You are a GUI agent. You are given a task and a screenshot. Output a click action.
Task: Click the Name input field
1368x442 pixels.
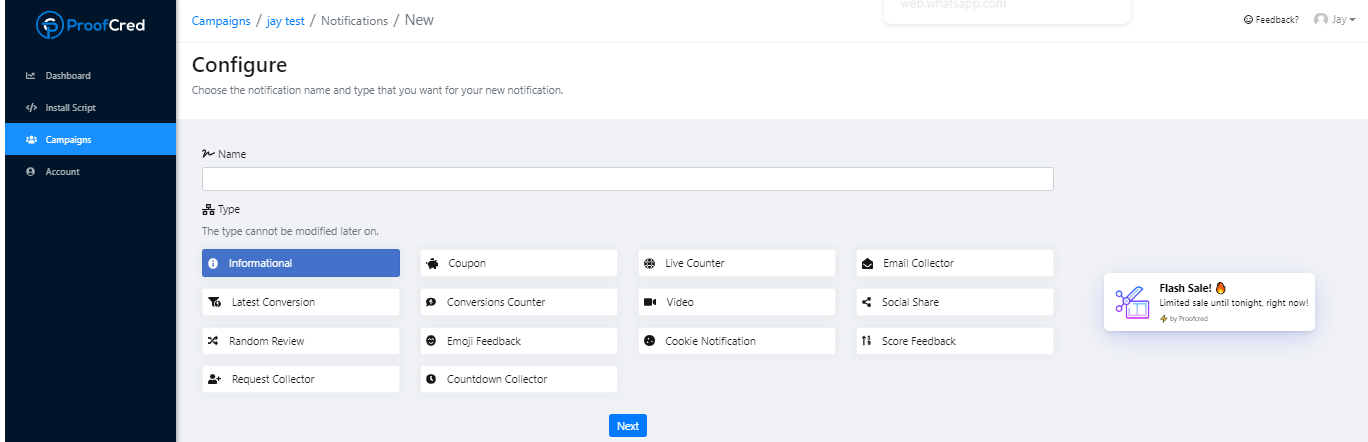[x=627, y=179]
